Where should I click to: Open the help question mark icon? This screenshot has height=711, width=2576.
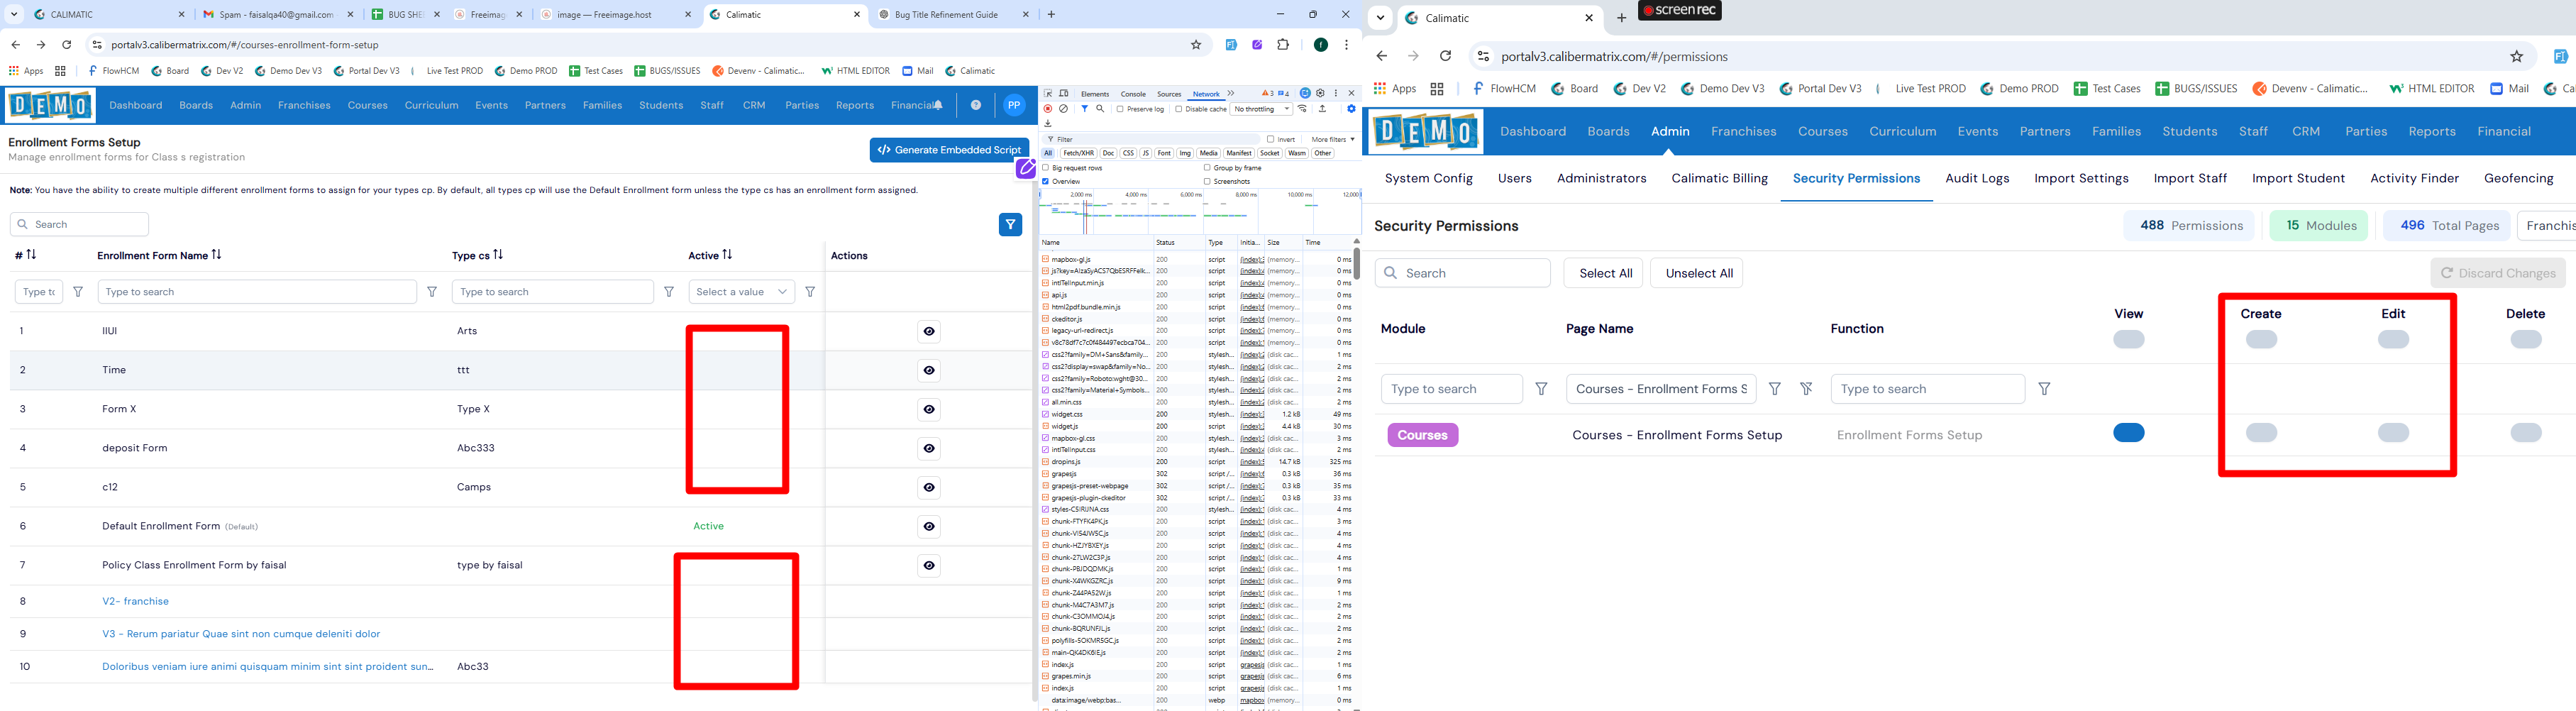tap(976, 105)
